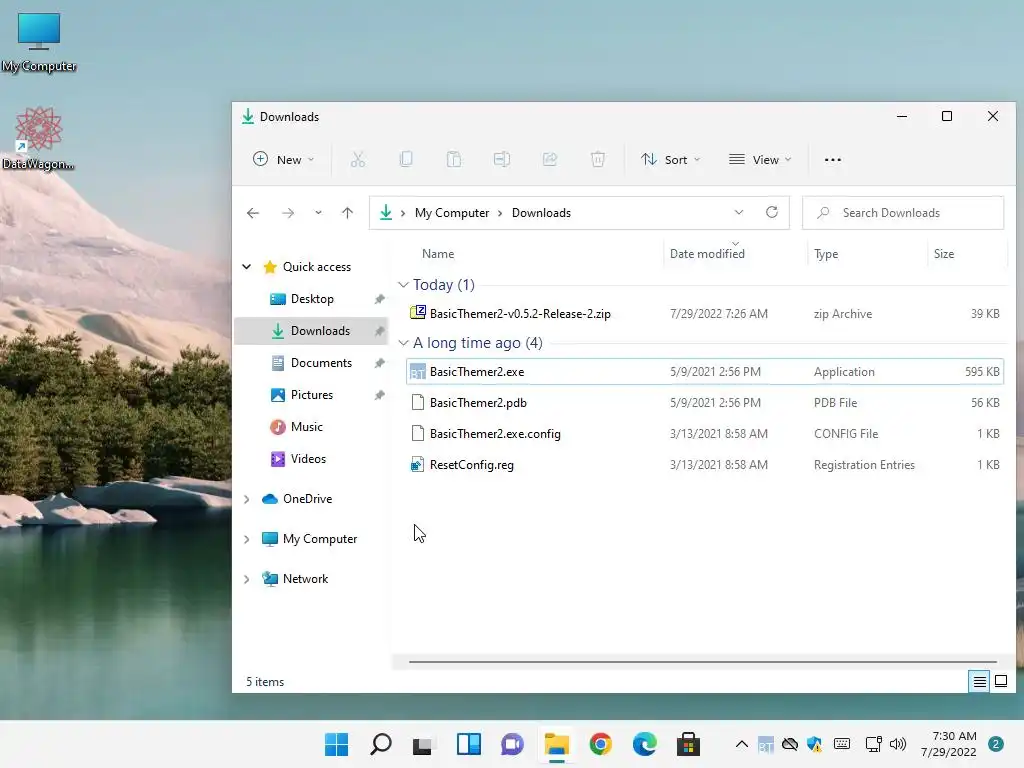This screenshot has width=1024, height=768.
Task: Select the BasicThemer2.pdb file
Action: point(705,403)
